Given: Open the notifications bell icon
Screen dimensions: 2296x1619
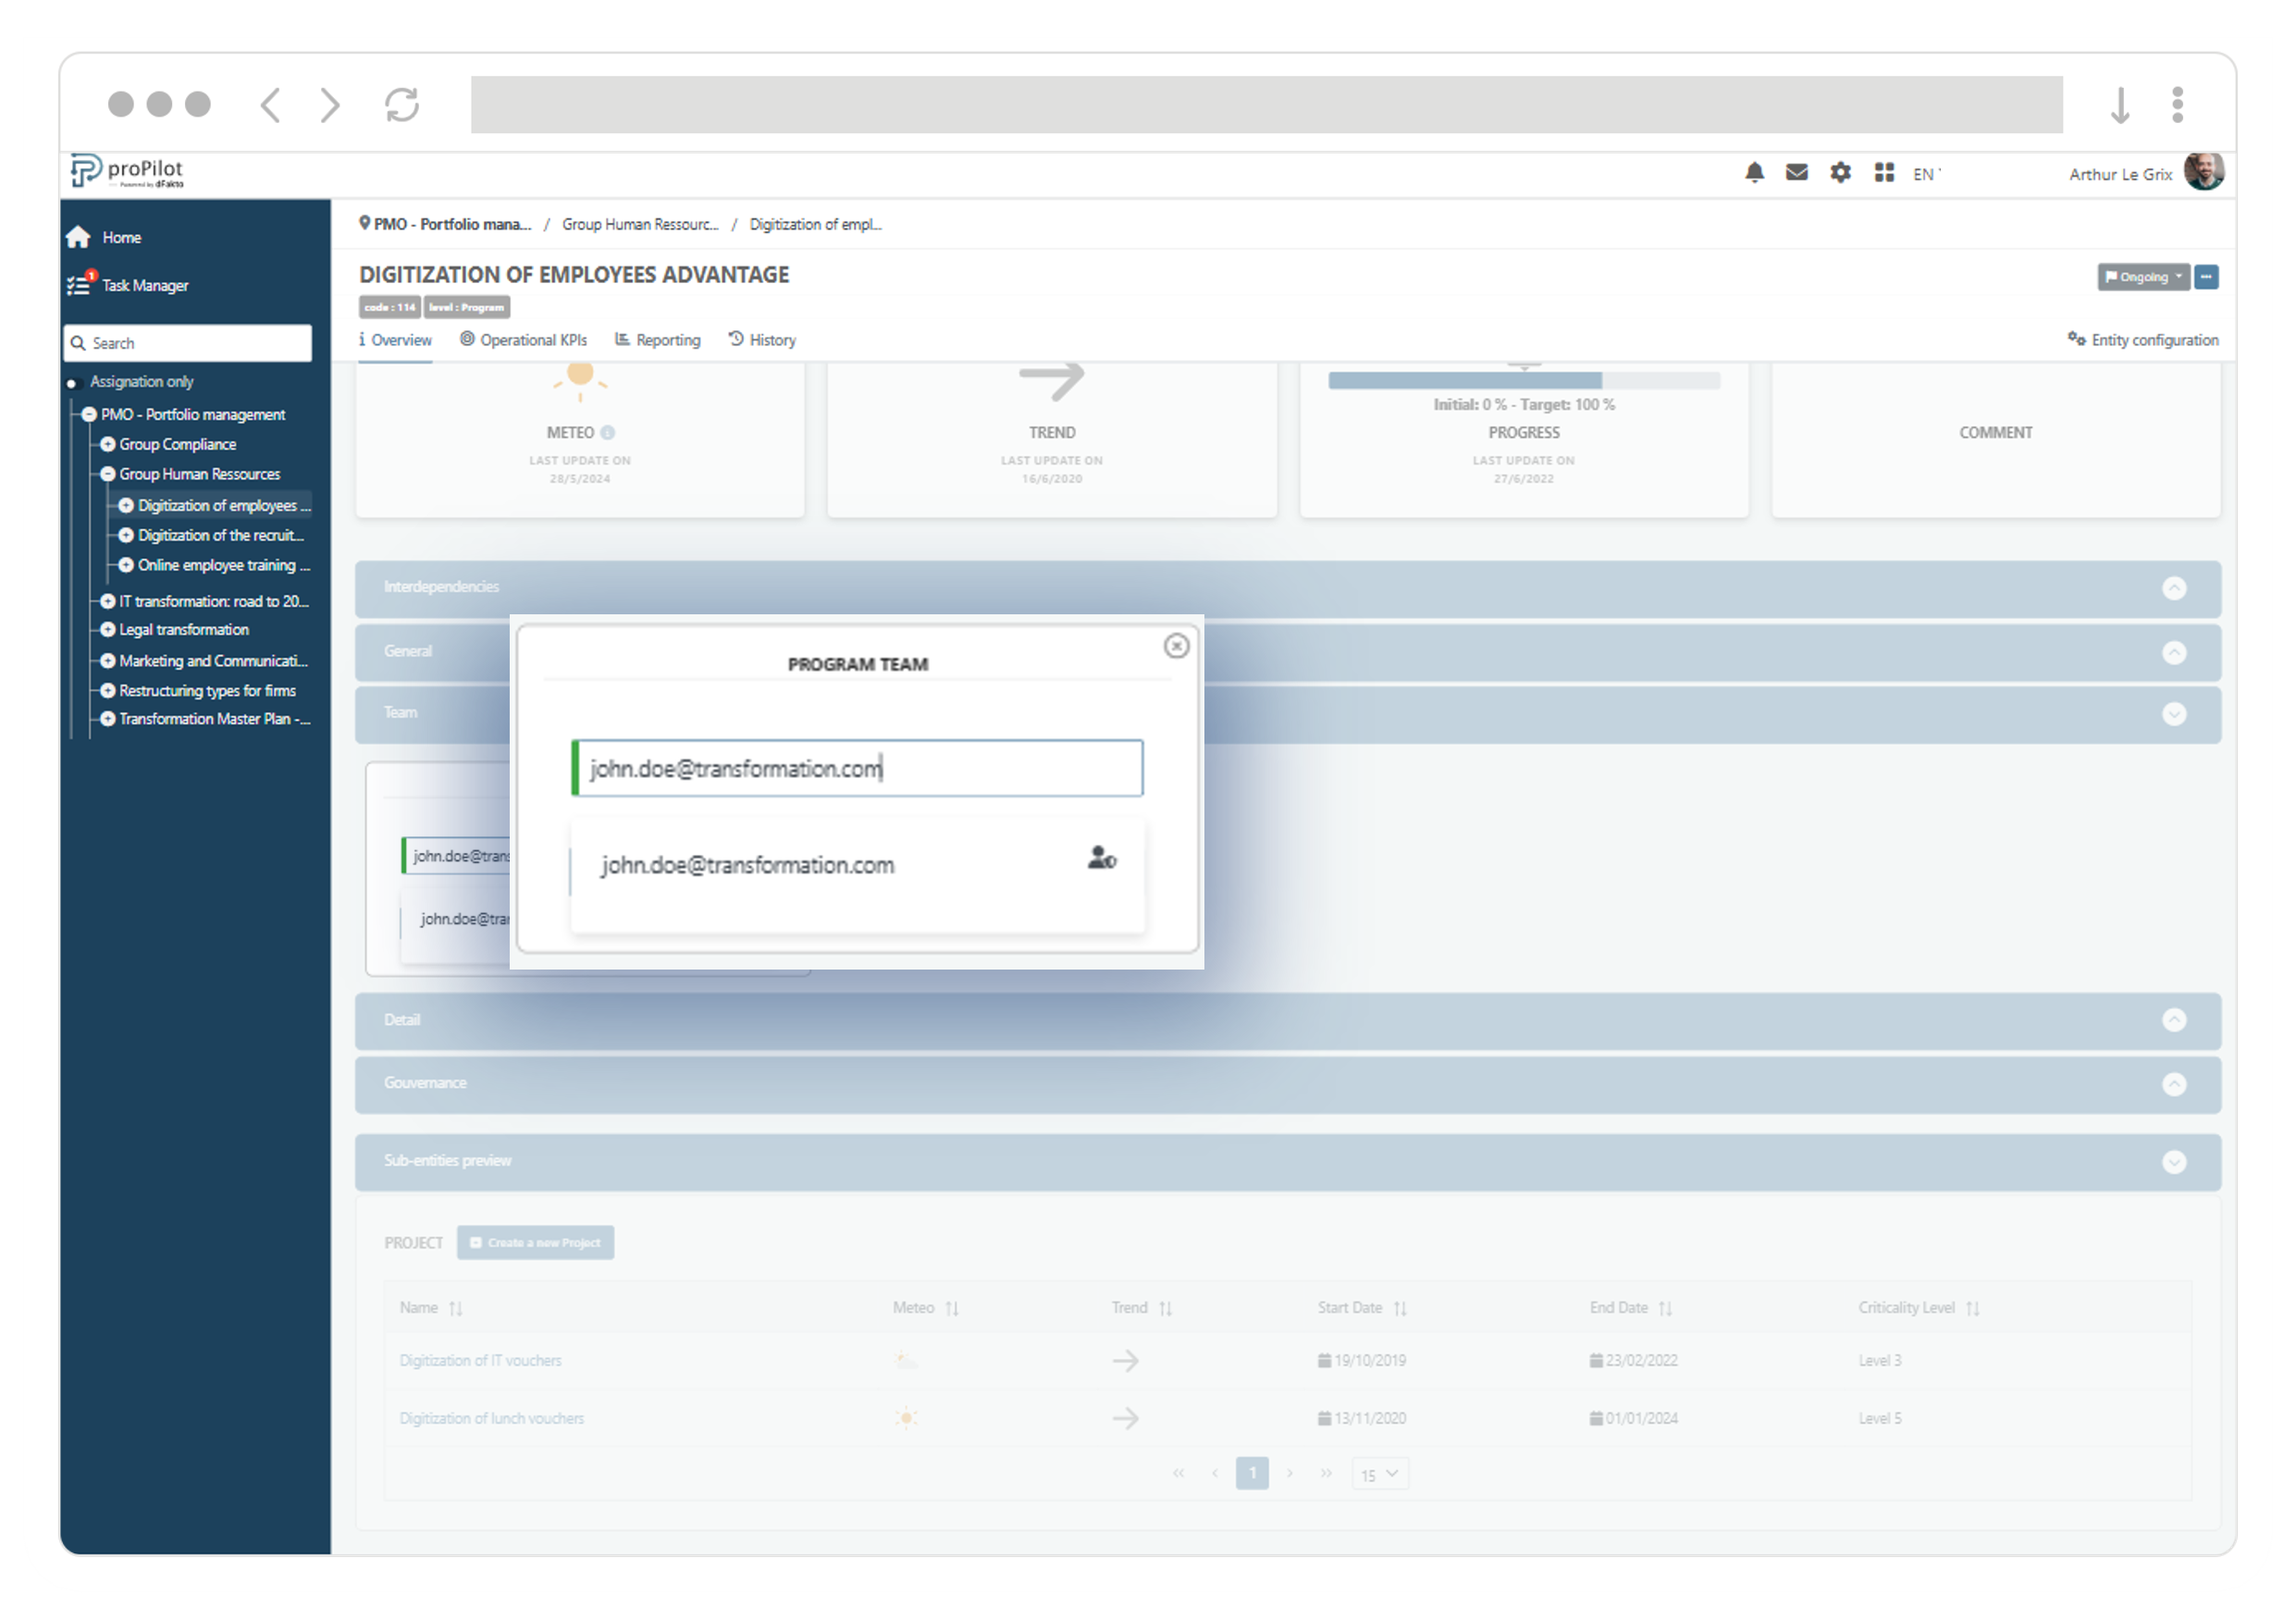Looking at the screenshot, I should tap(1754, 173).
